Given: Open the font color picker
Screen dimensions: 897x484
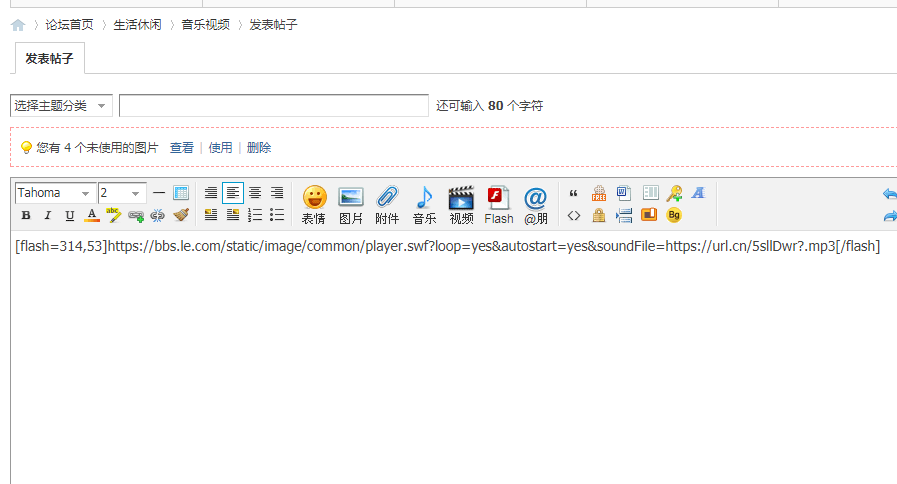Looking at the screenshot, I should 92,216.
